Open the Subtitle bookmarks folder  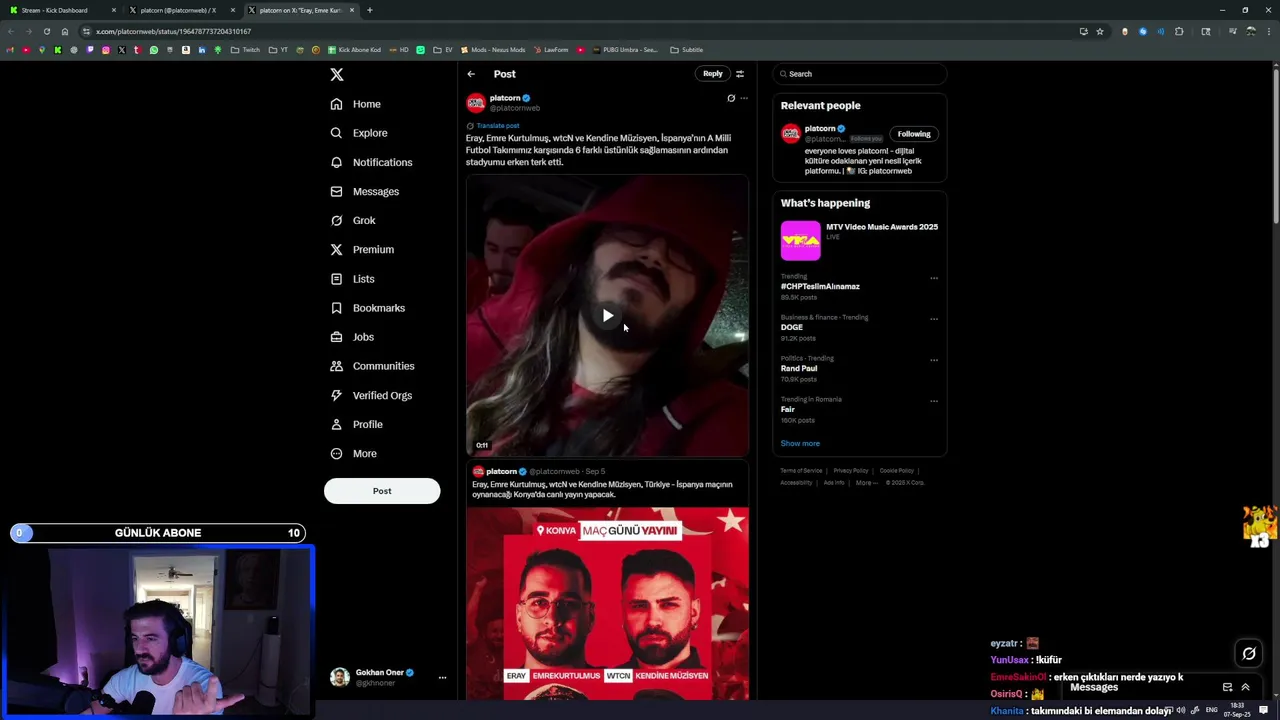686,50
